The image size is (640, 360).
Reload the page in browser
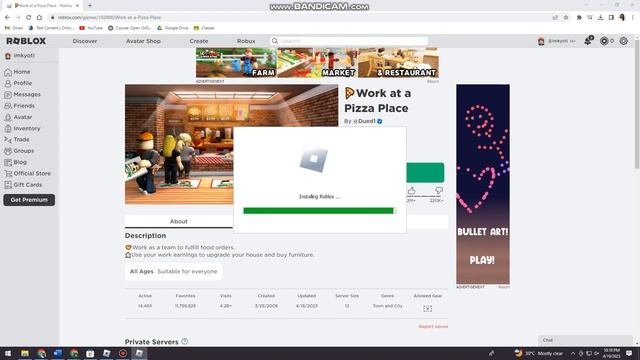pos(29,18)
